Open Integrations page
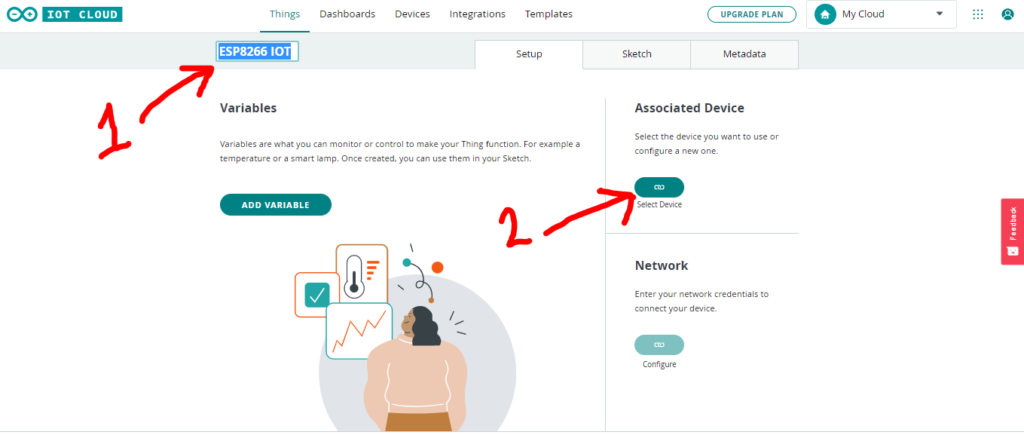1024x438 pixels. [x=477, y=14]
